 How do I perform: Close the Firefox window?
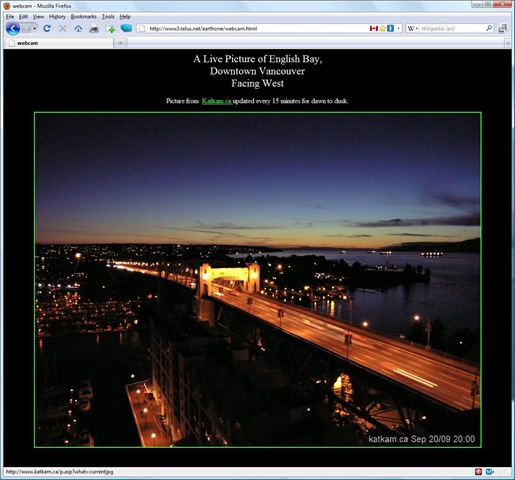pyautogui.click(x=503, y=4)
